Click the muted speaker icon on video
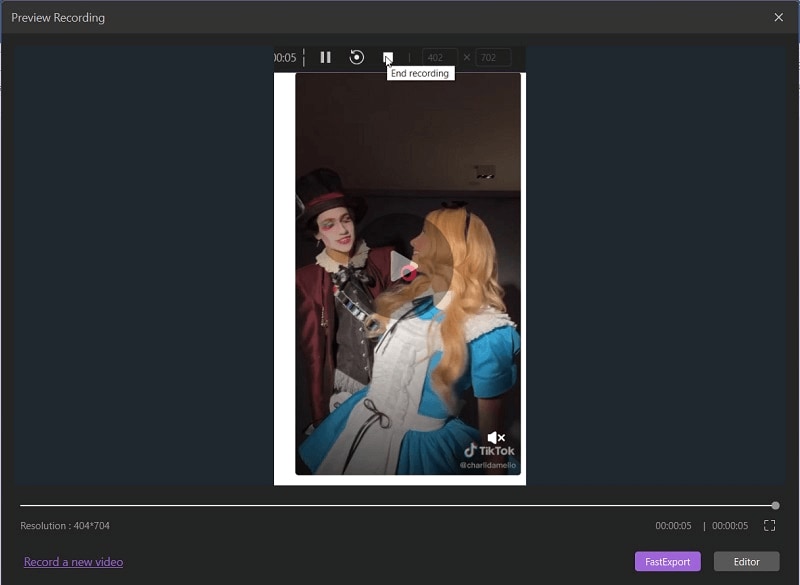 496,438
